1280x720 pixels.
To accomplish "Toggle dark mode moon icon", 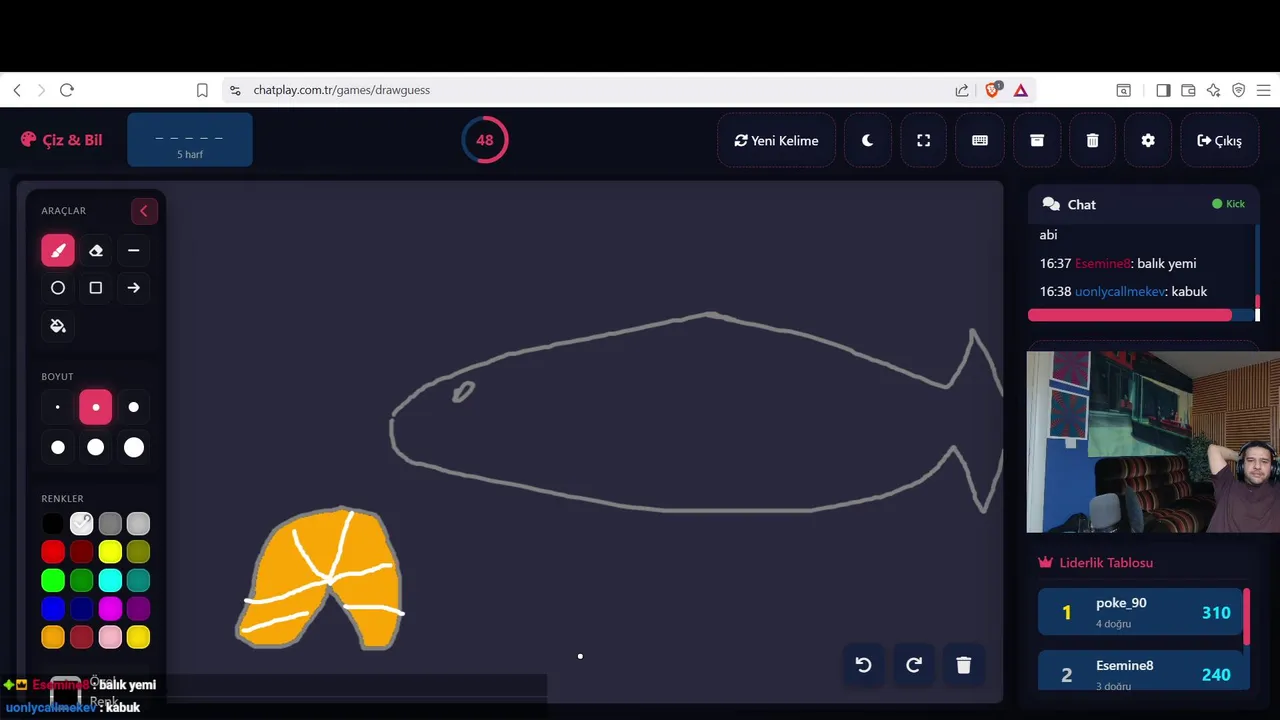I will [868, 141].
